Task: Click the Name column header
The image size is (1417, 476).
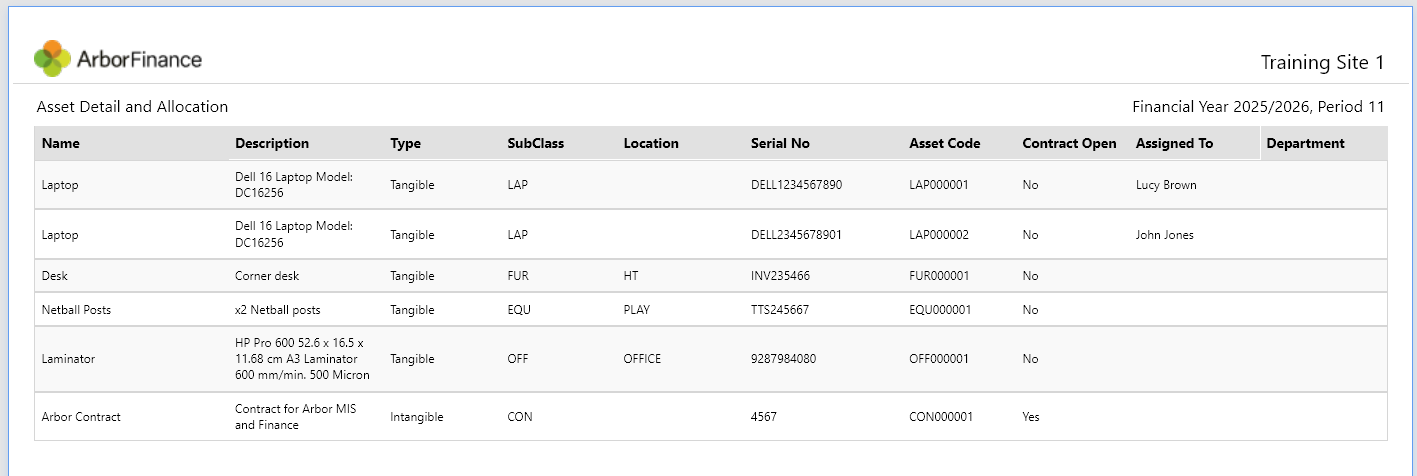Action: coord(61,143)
